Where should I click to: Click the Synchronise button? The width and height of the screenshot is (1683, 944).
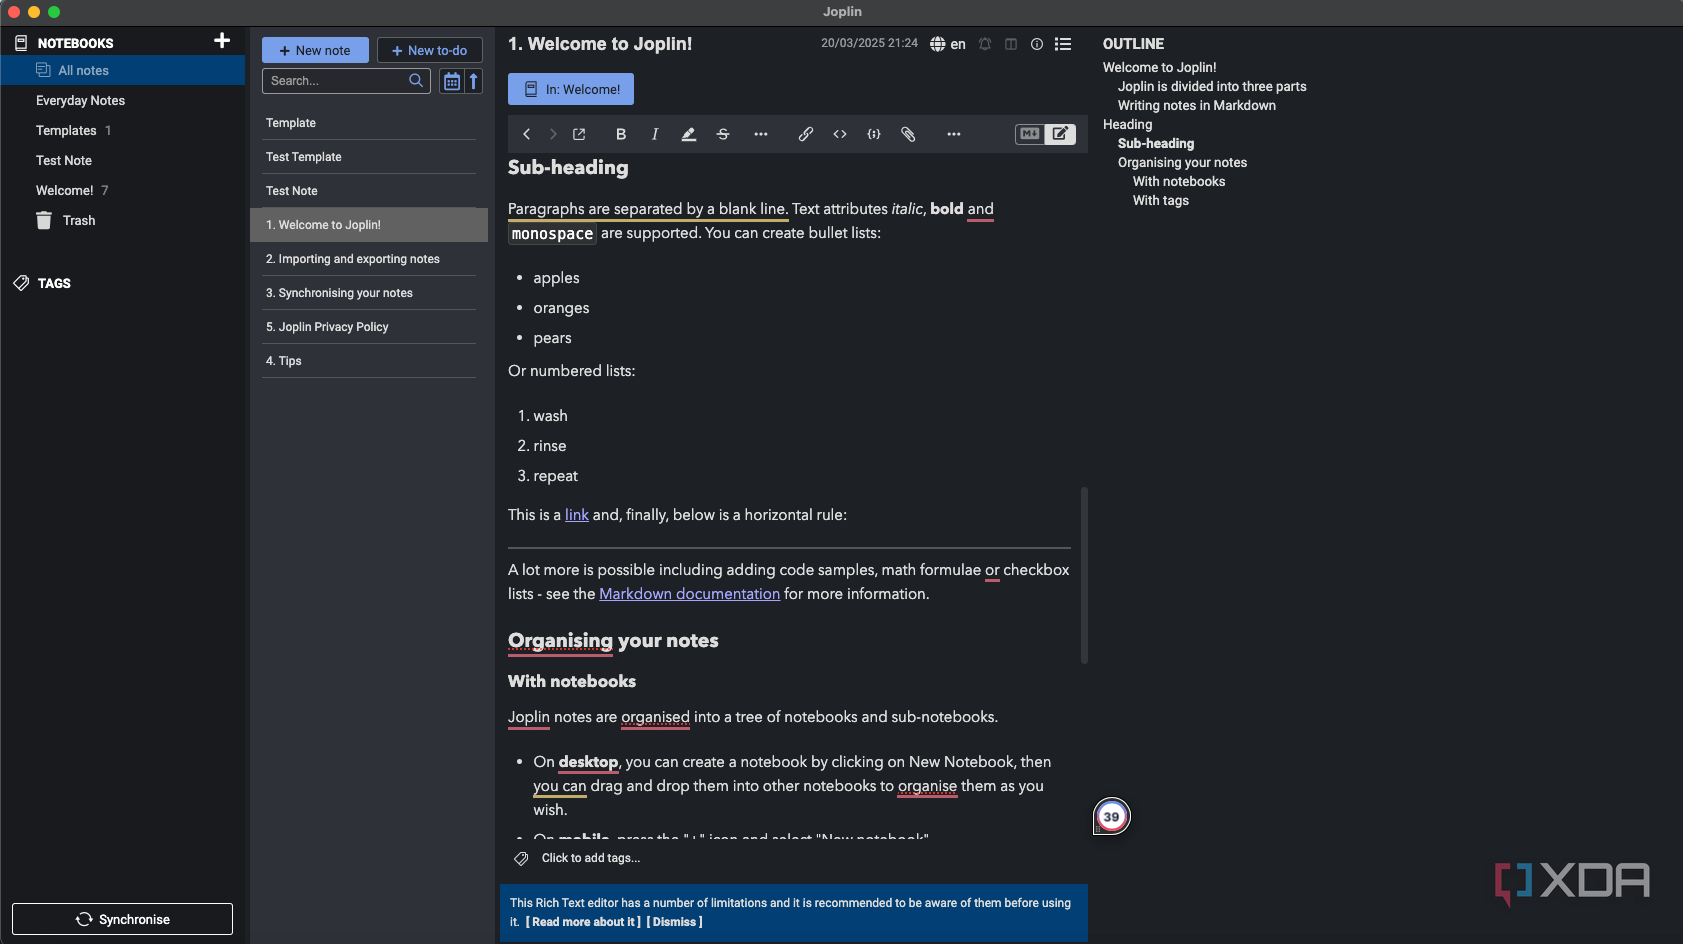coord(122,919)
